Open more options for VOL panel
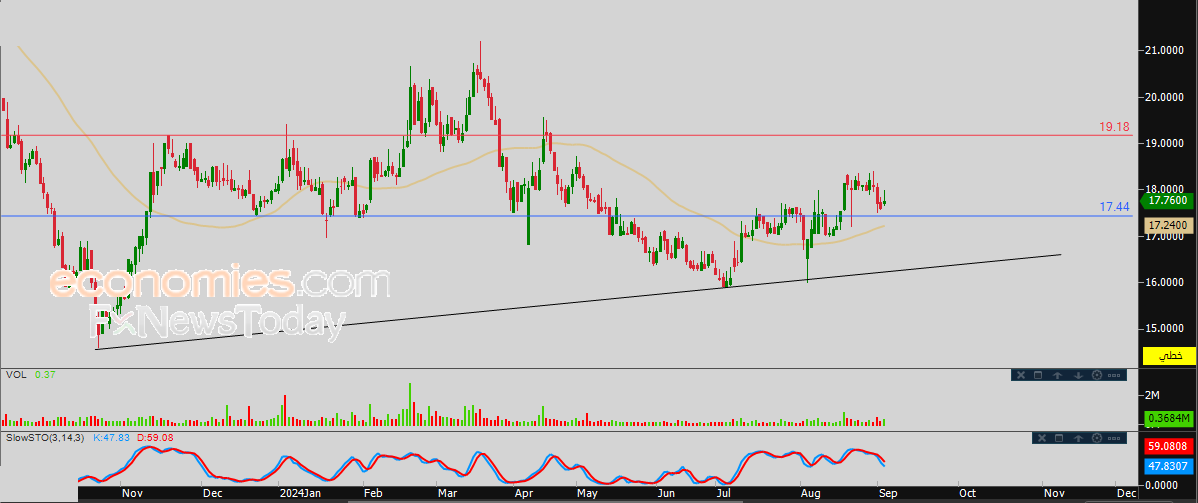1198x503 pixels. 1114,375
